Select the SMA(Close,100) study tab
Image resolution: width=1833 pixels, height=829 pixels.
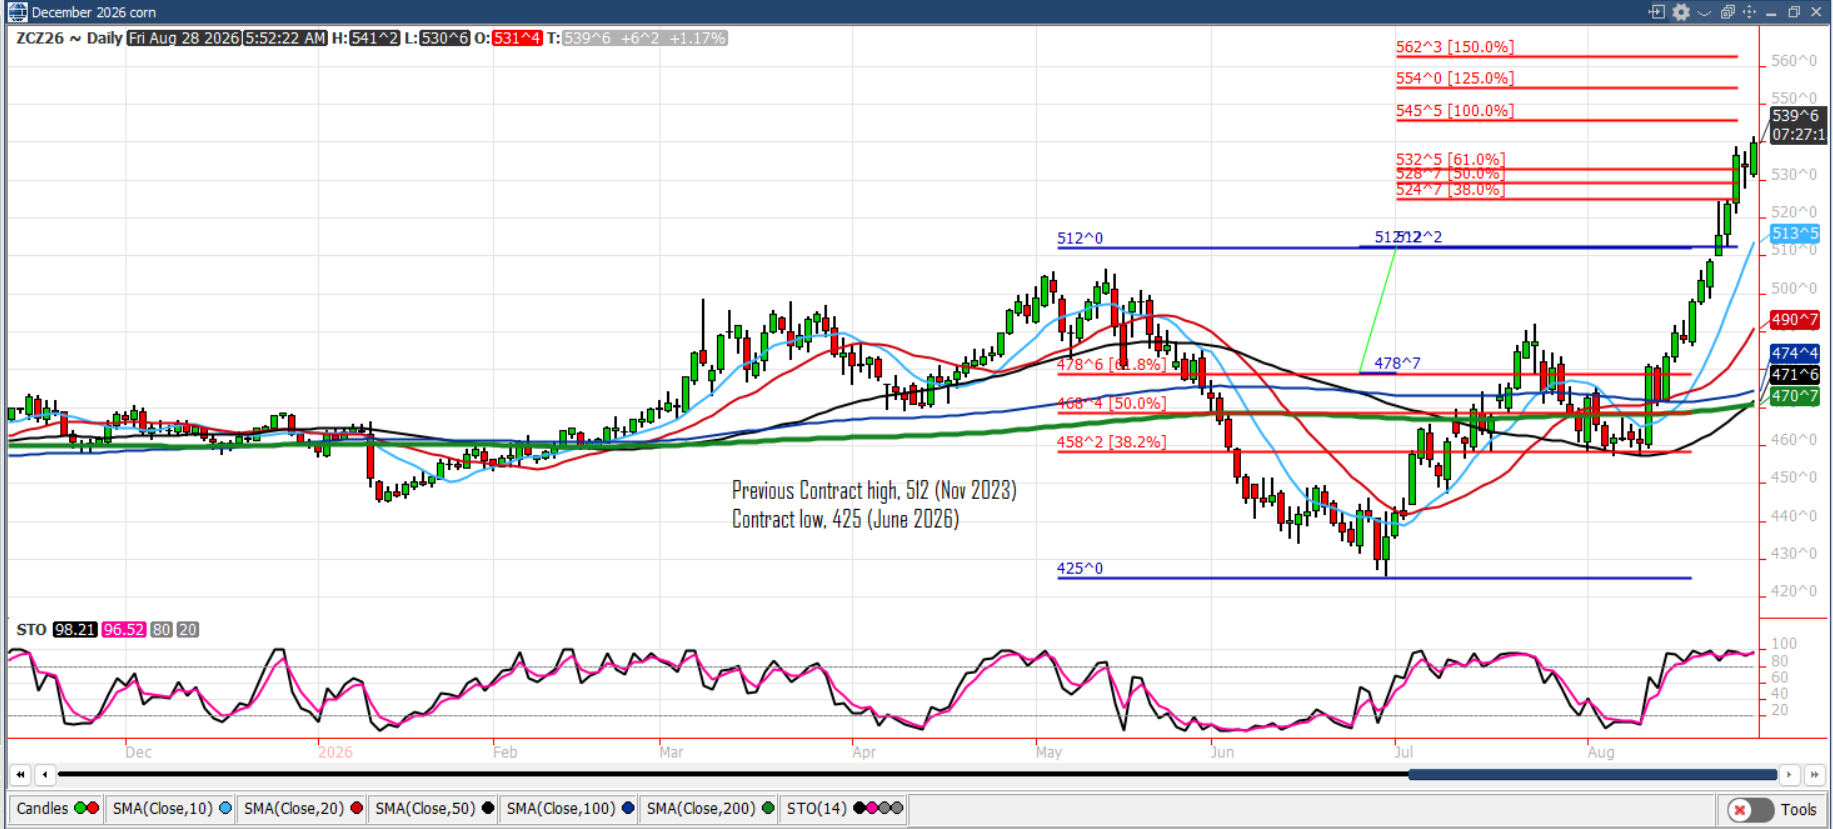pyautogui.click(x=569, y=808)
